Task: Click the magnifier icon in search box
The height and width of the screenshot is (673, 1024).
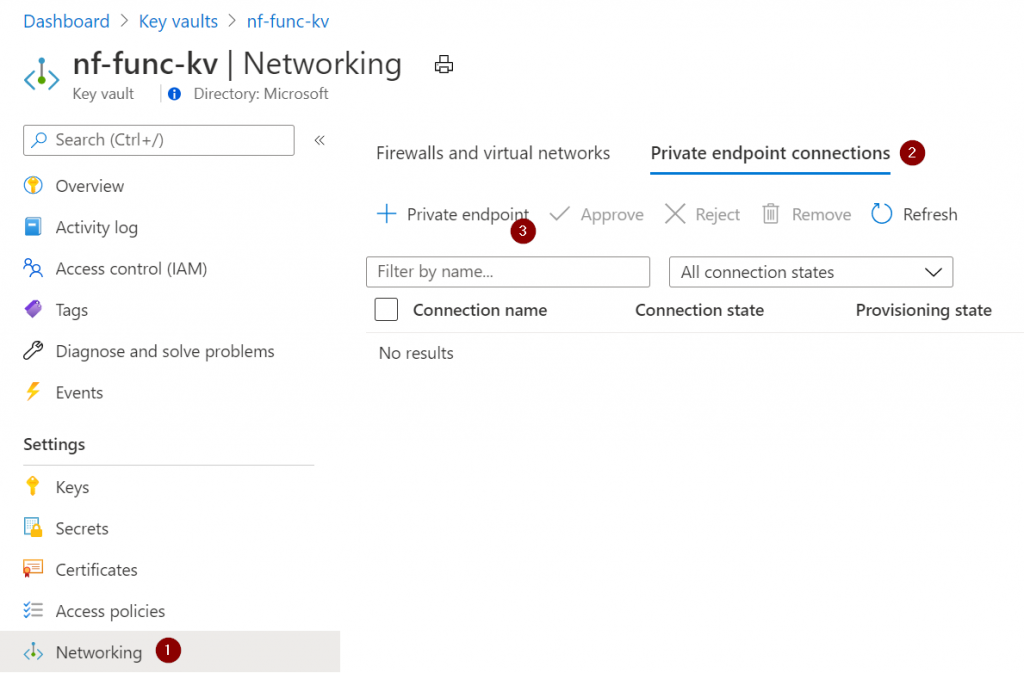Action: tap(39, 140)
